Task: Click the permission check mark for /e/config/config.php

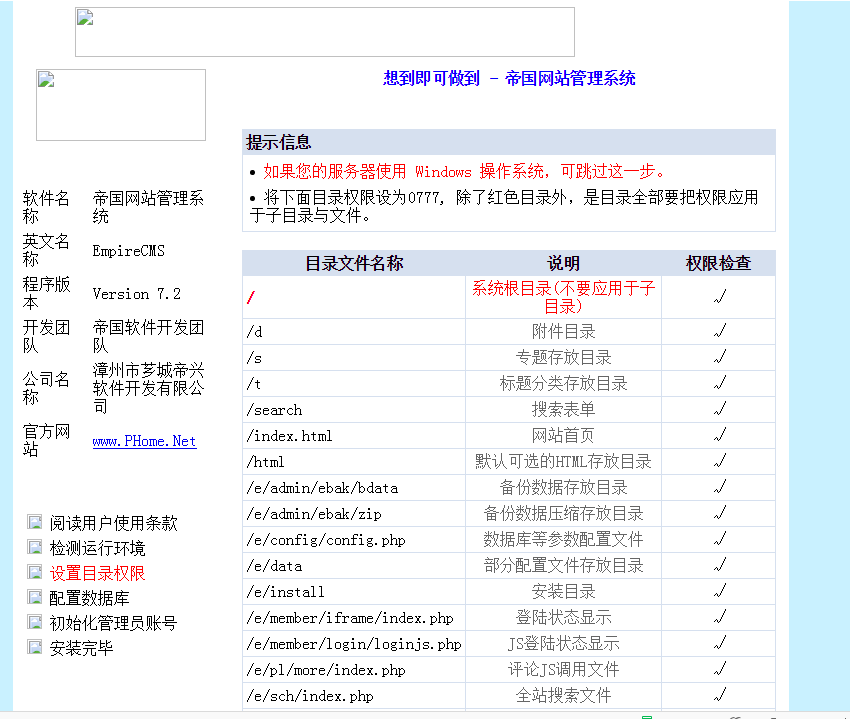Action: click(718, 539)
